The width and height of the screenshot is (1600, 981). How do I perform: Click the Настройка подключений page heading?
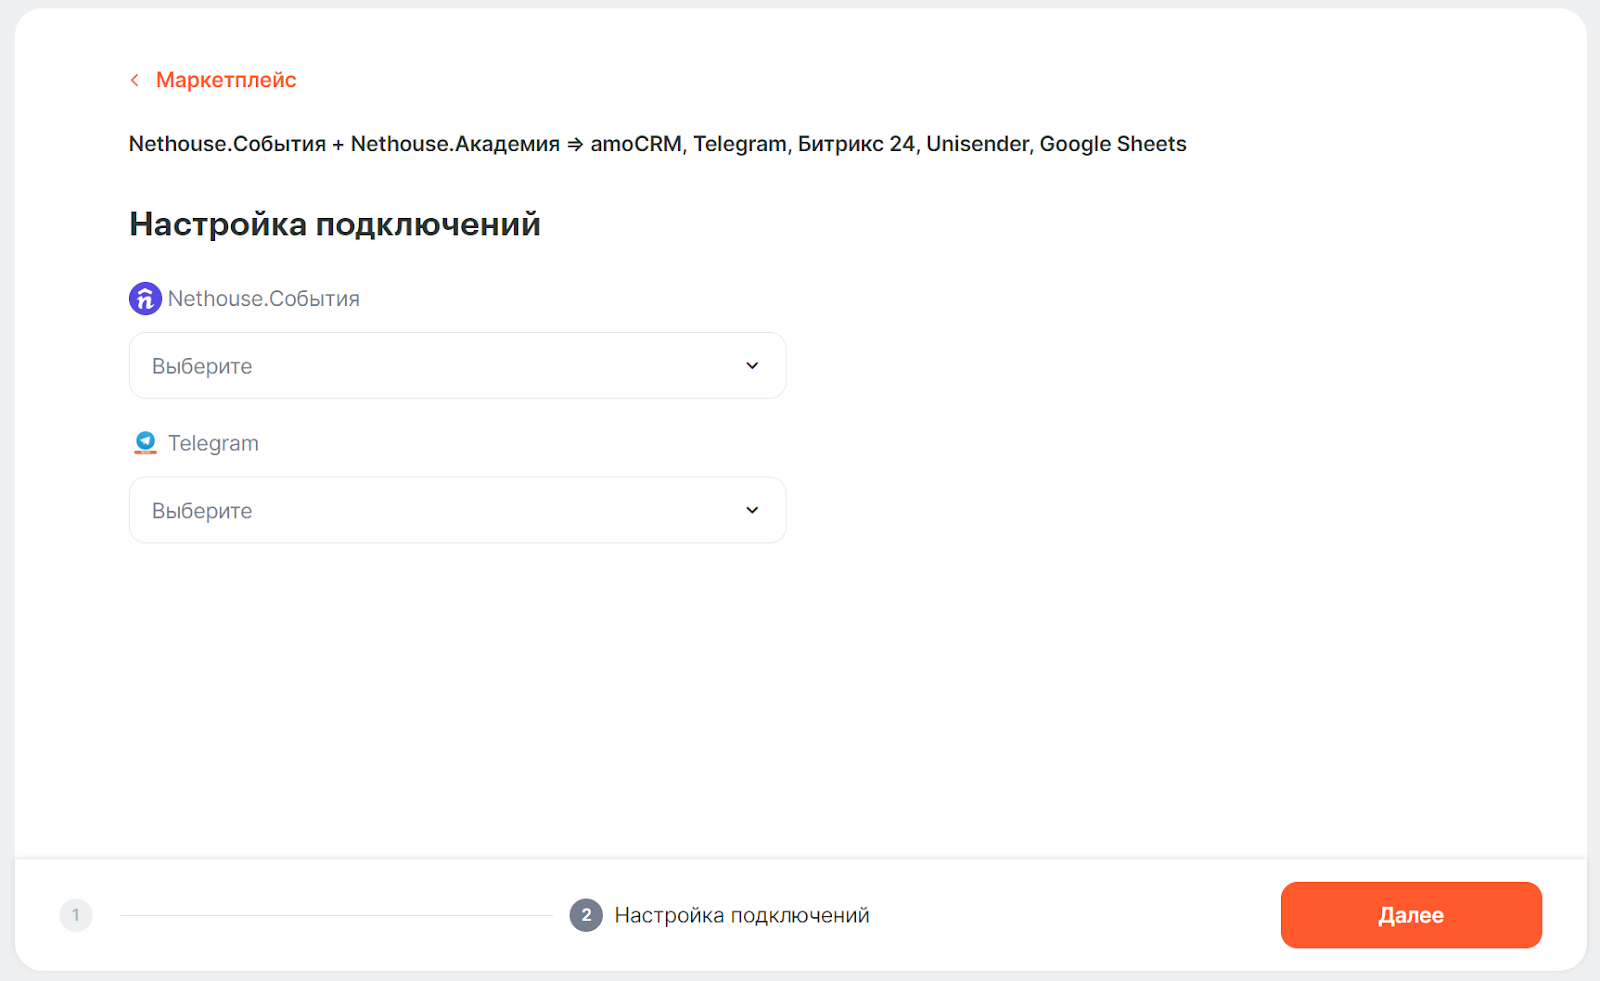pos(335,224)
